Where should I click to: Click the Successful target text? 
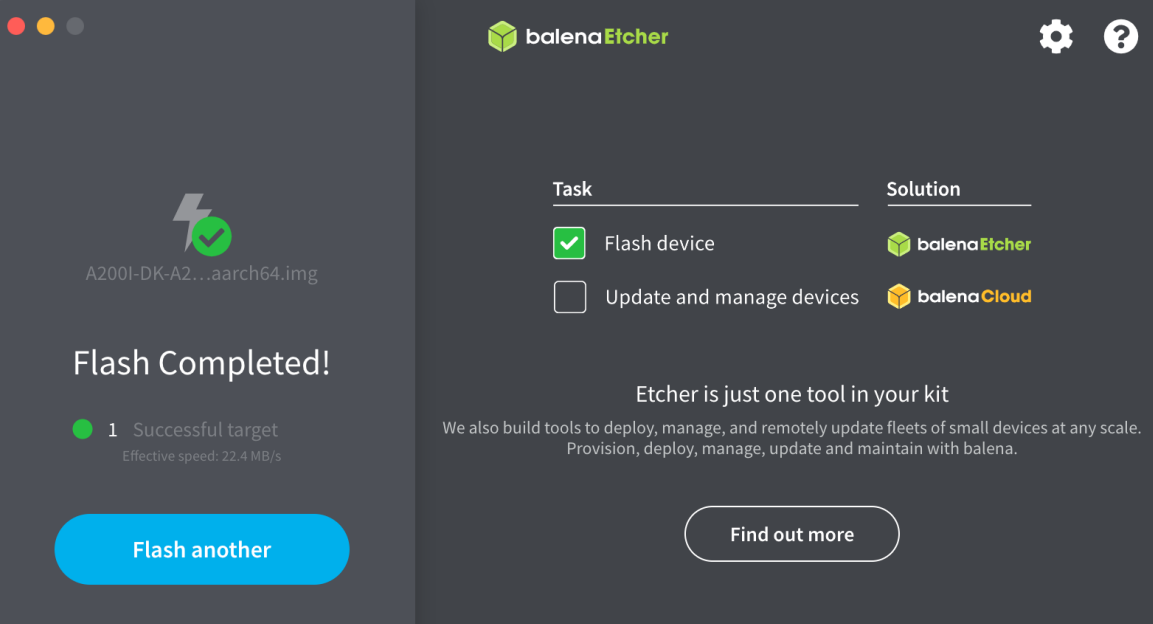pyautogui.click(x=205, y=429)
